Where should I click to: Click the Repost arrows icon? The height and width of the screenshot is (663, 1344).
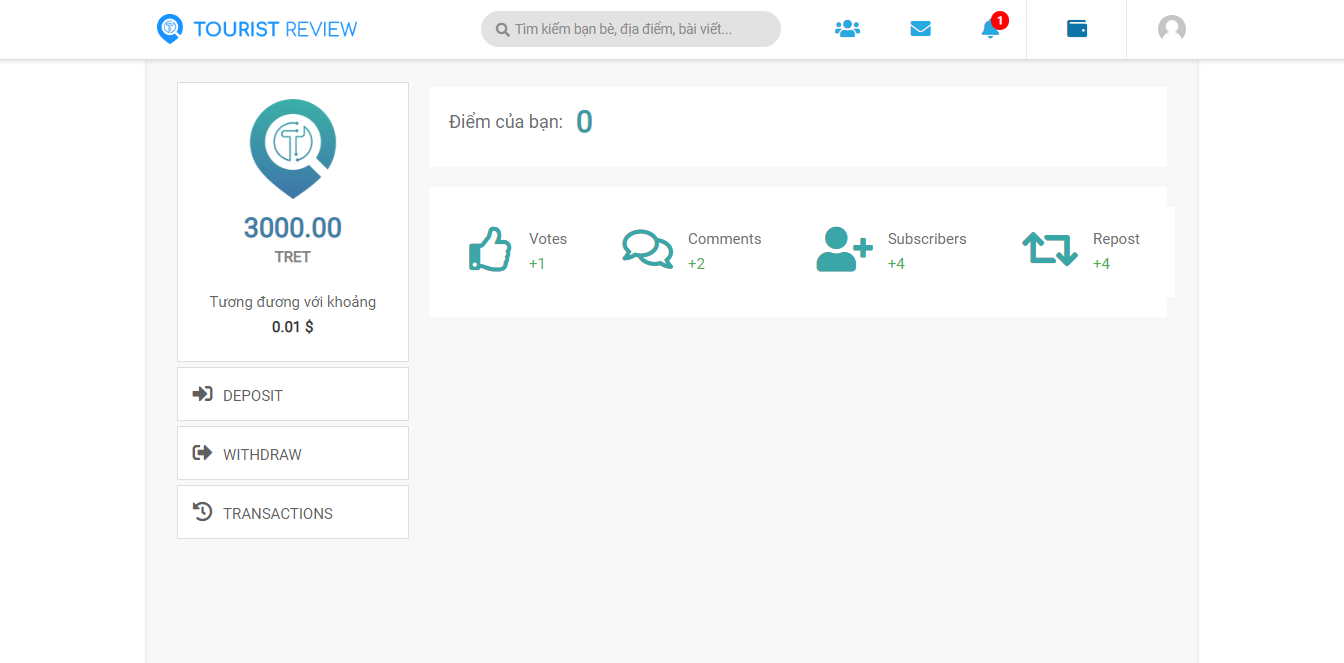pyautogui.click(x=1050, y=249)
